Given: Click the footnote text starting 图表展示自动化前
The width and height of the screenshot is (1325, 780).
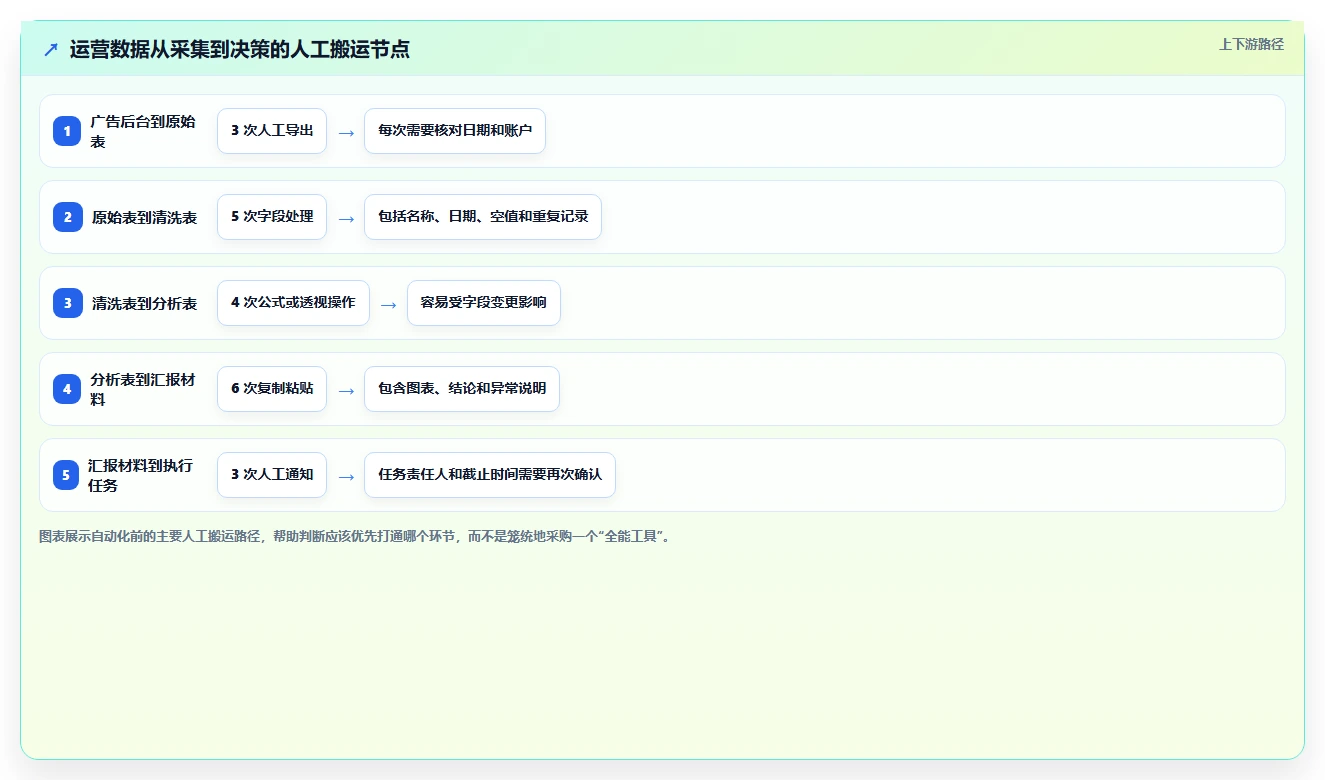Looking at the screenshot, I should pos(355,537).
